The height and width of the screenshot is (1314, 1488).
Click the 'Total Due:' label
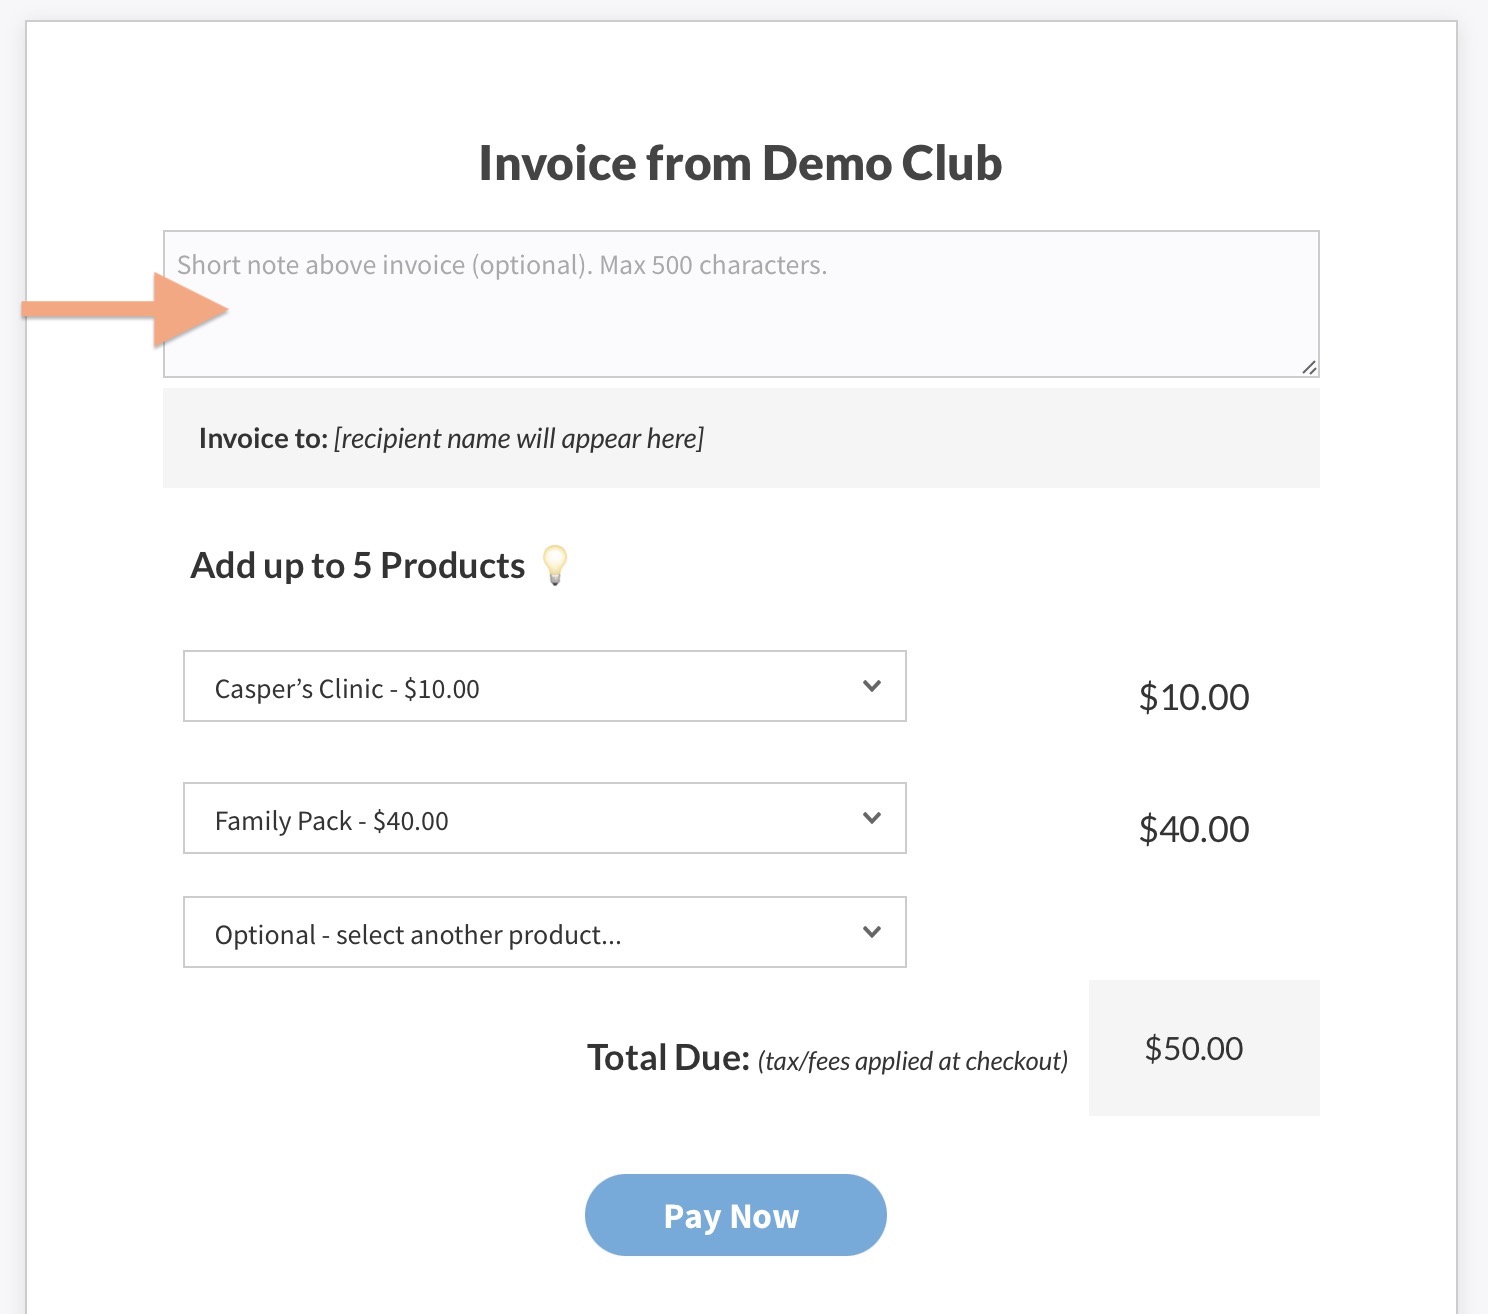click(668, 1058)
